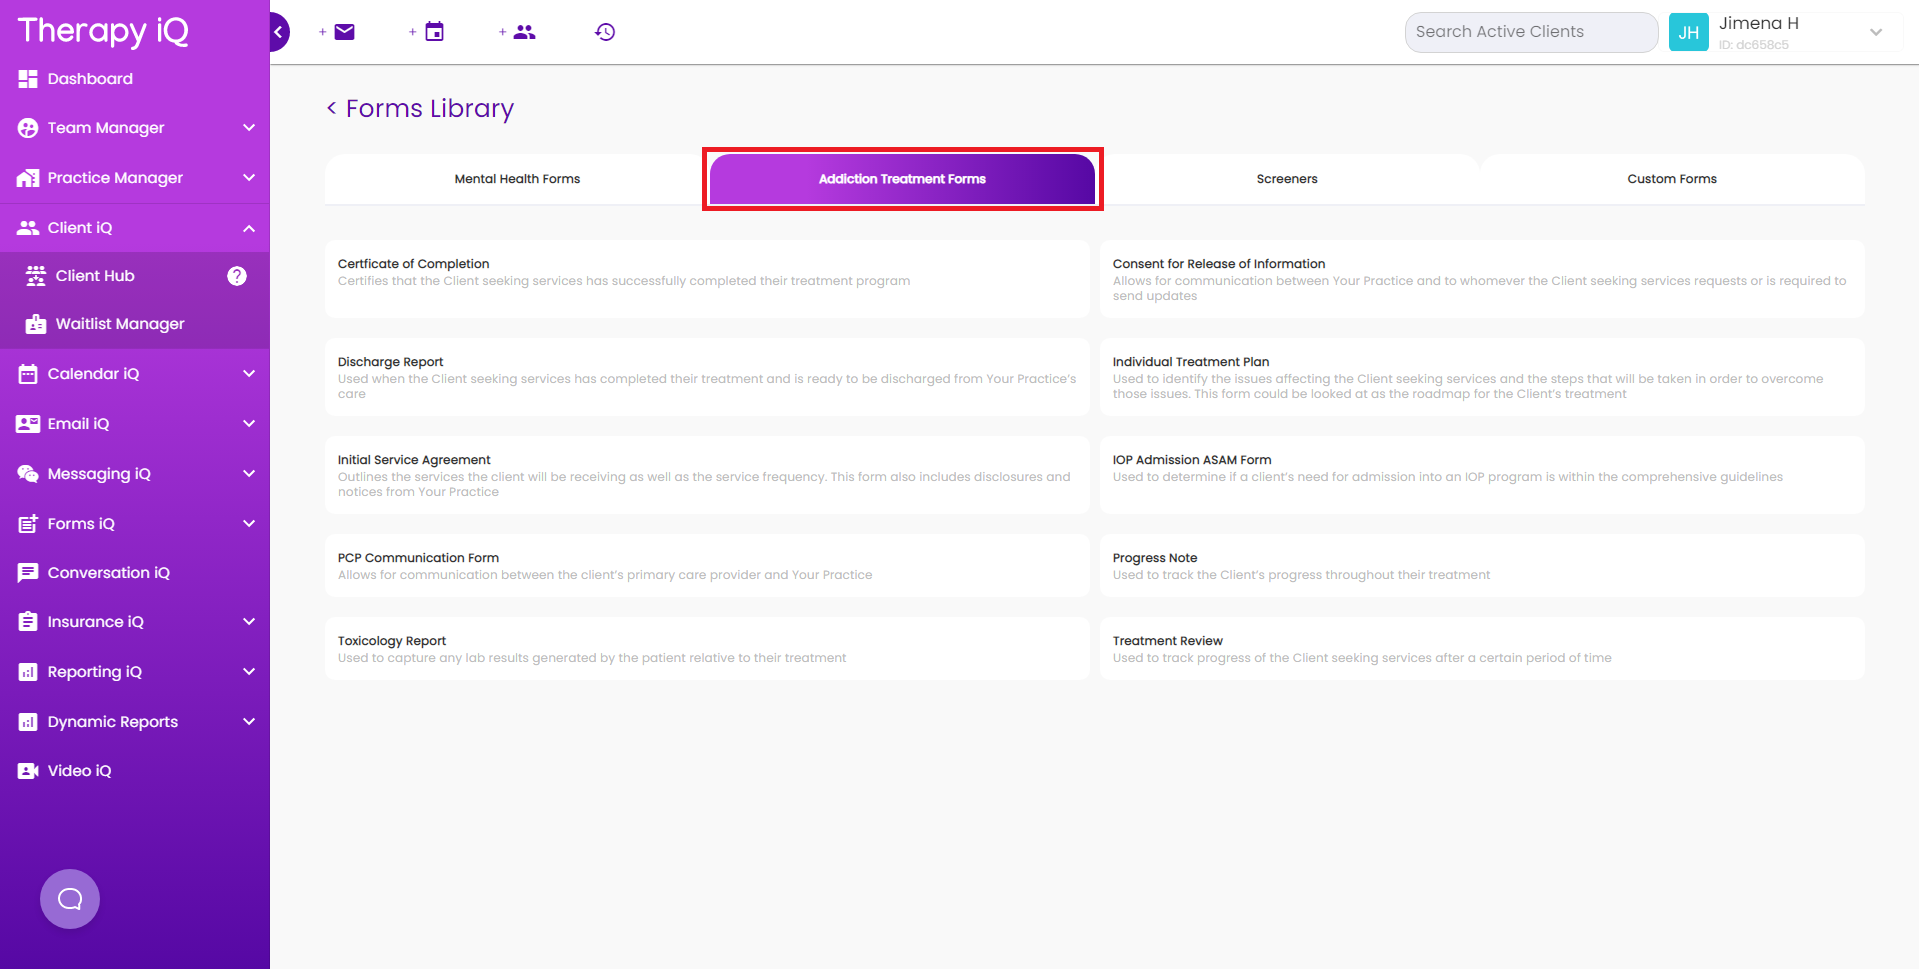Expand the Calendar iQ chevron
Image resolution: width=1919 pixels, height=969 pixels.
tap(249, 374)
